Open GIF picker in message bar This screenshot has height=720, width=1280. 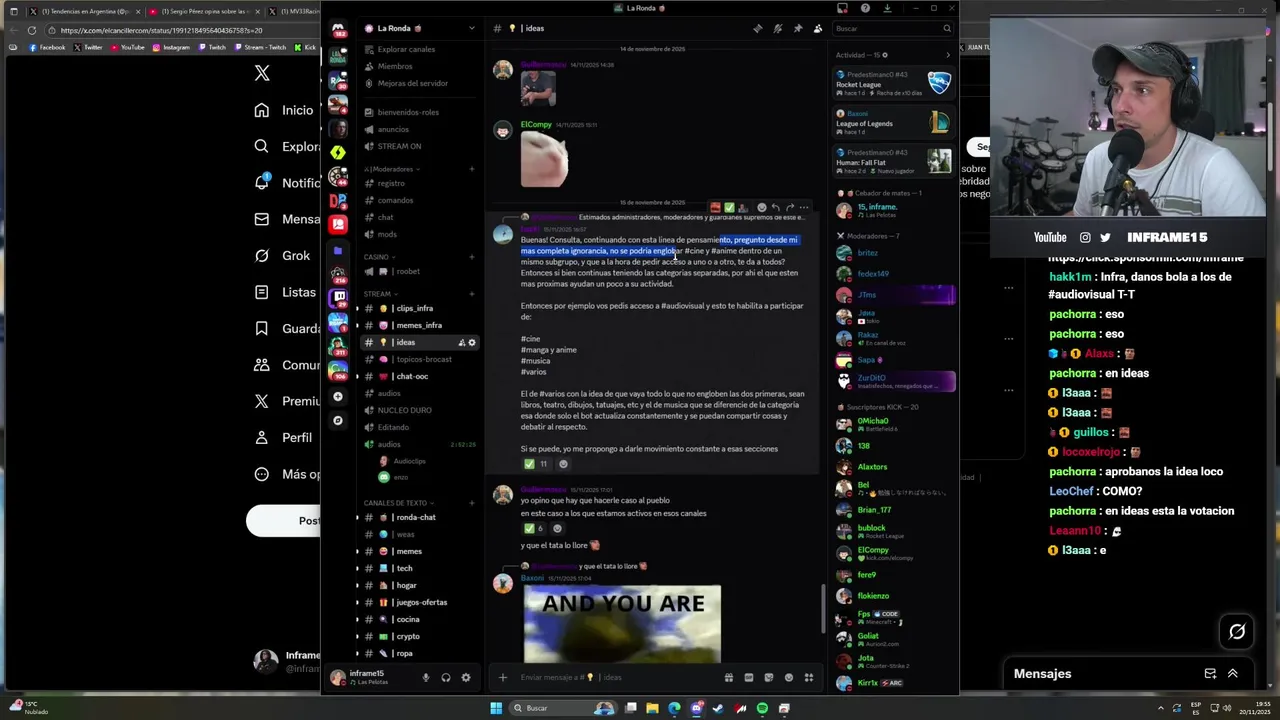tap(748, 677)
